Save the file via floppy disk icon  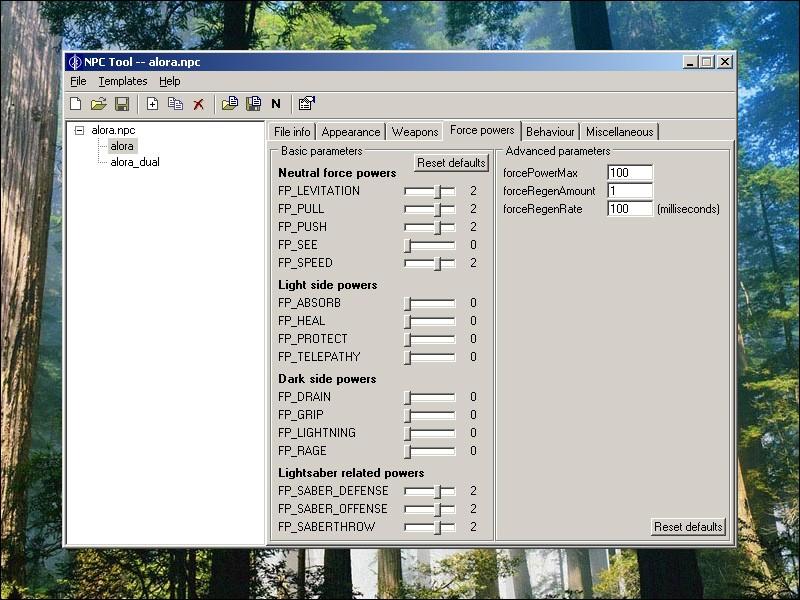click(122, 104)
